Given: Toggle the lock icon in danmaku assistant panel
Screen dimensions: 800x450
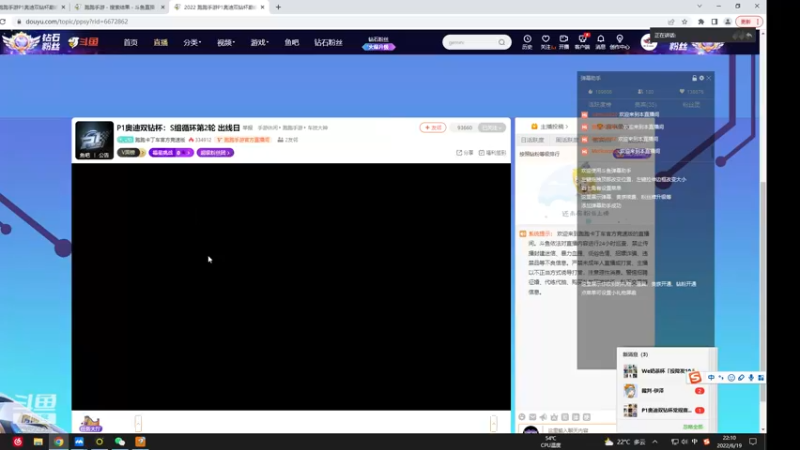Looking at the screenshot, I should 694,78.
